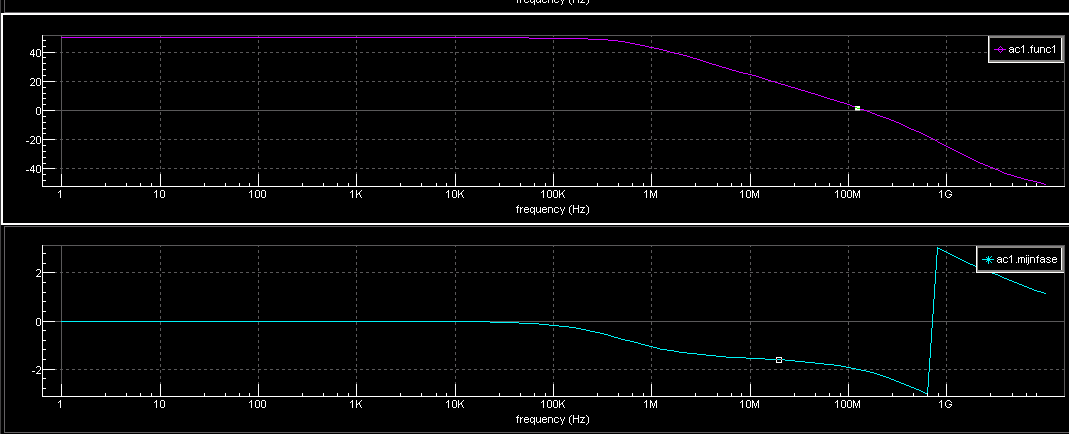Click the -40 label on func1 vertical axis
This screenshot has width=1069, height=434.
[31, 169]
